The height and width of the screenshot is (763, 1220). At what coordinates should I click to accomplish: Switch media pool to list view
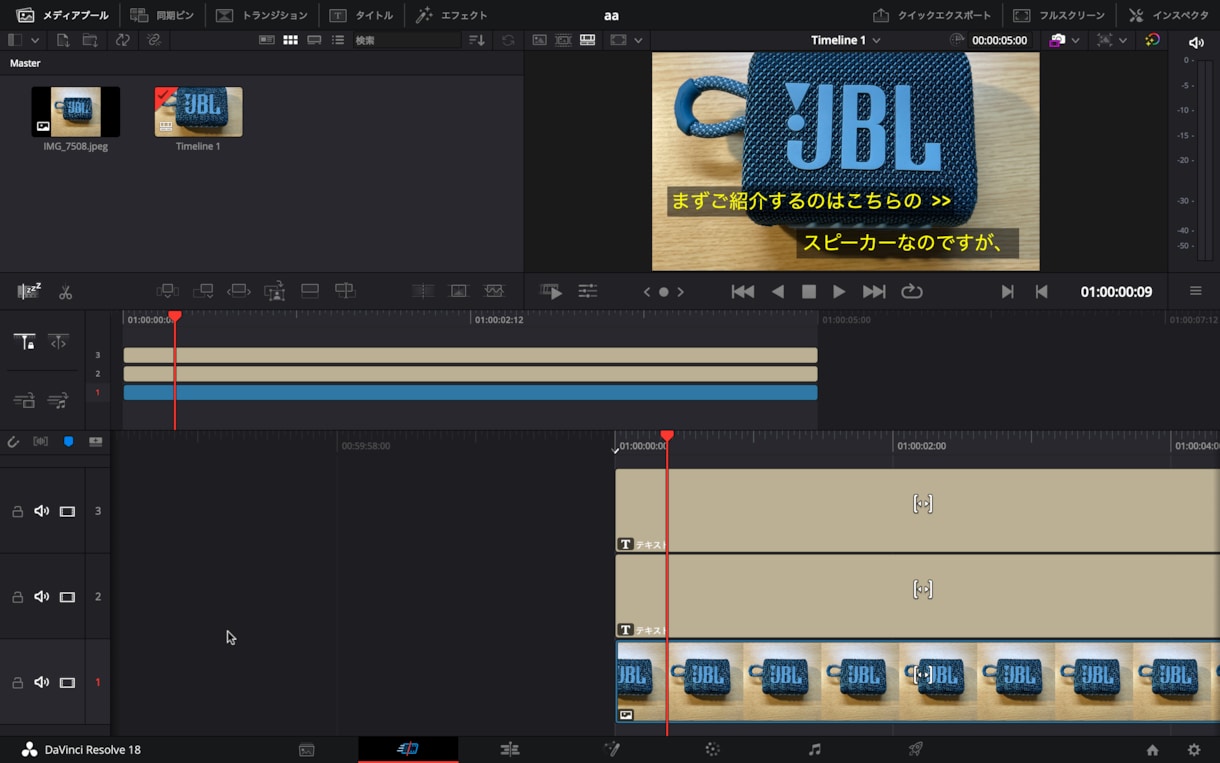point(338,40)
